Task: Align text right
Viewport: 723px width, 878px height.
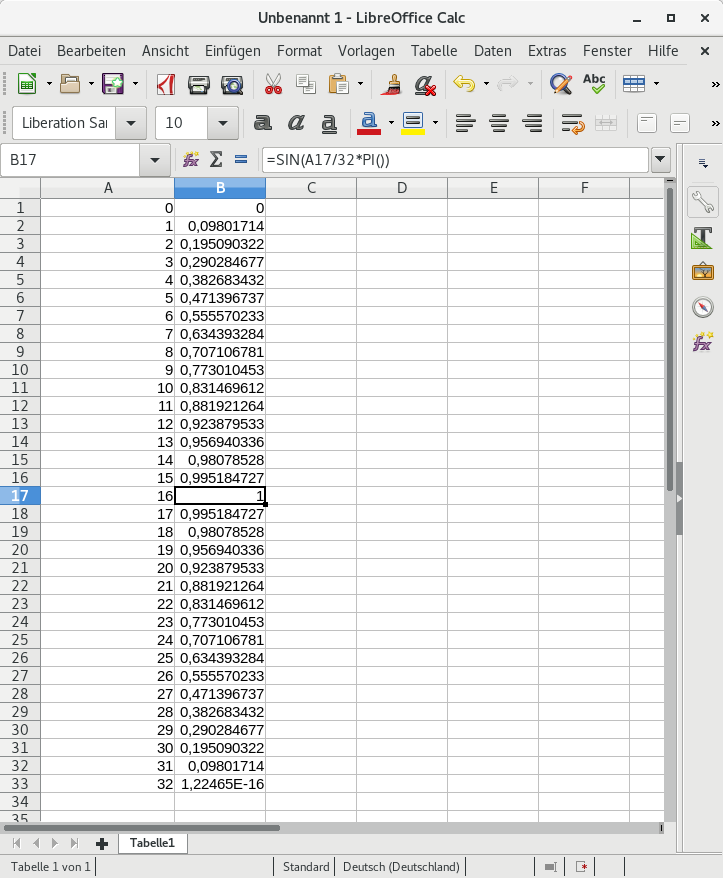Action: 532,123
